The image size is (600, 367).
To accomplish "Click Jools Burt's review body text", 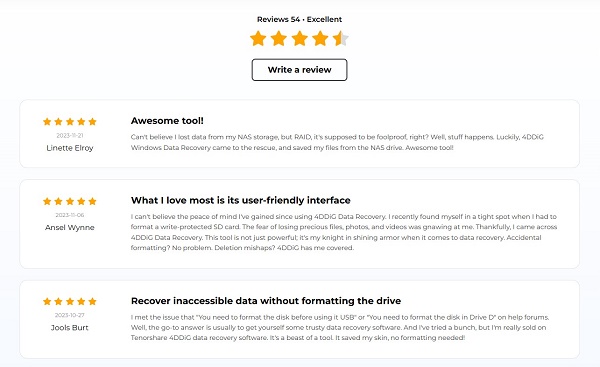I will click(340, 328).
